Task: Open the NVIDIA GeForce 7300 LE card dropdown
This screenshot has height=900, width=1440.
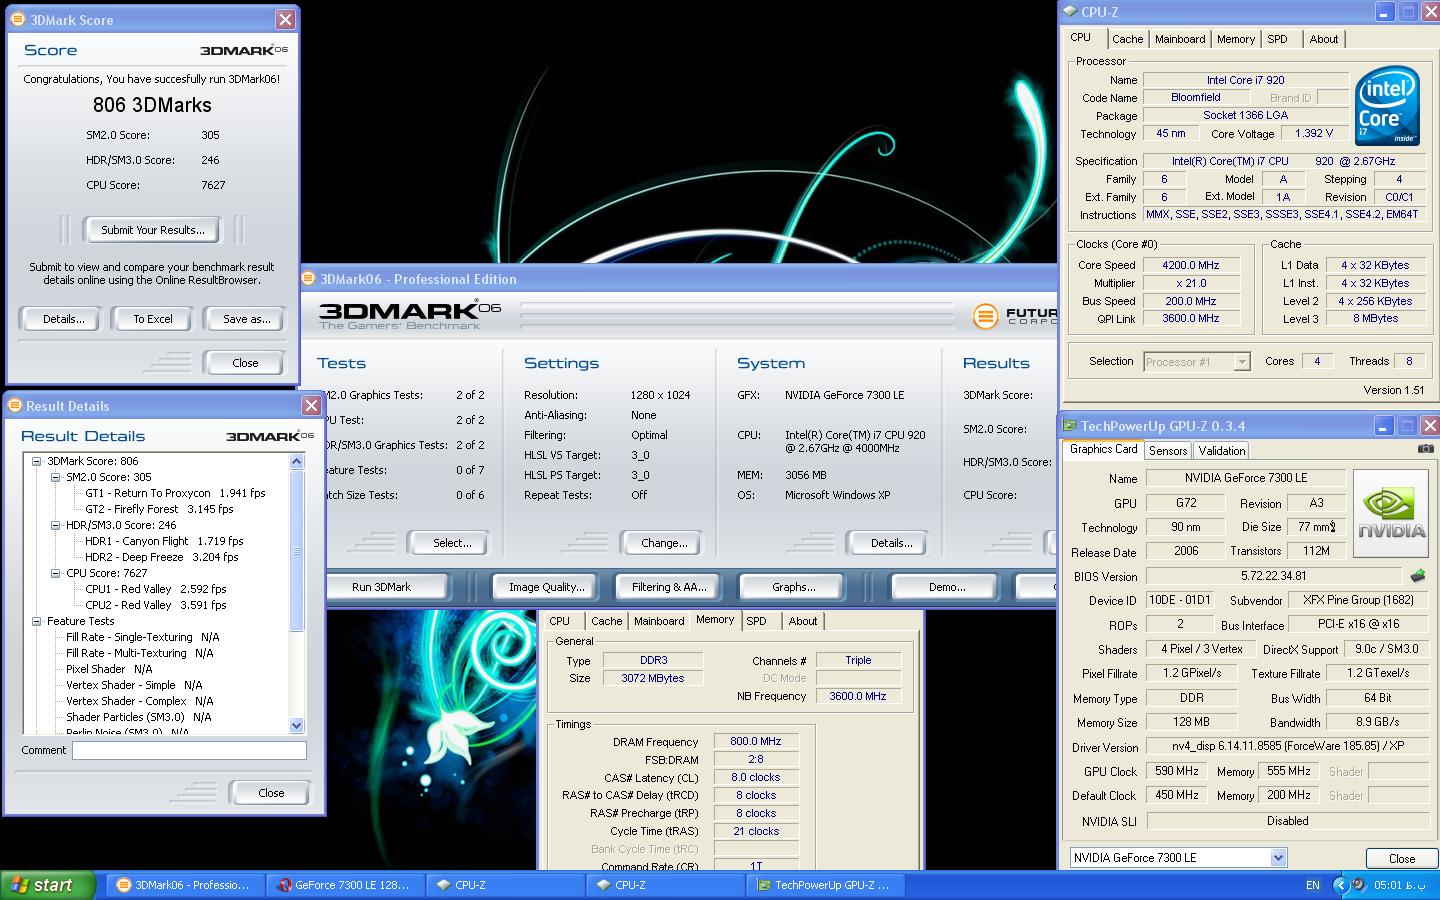Action: [x=1278, y=858]
